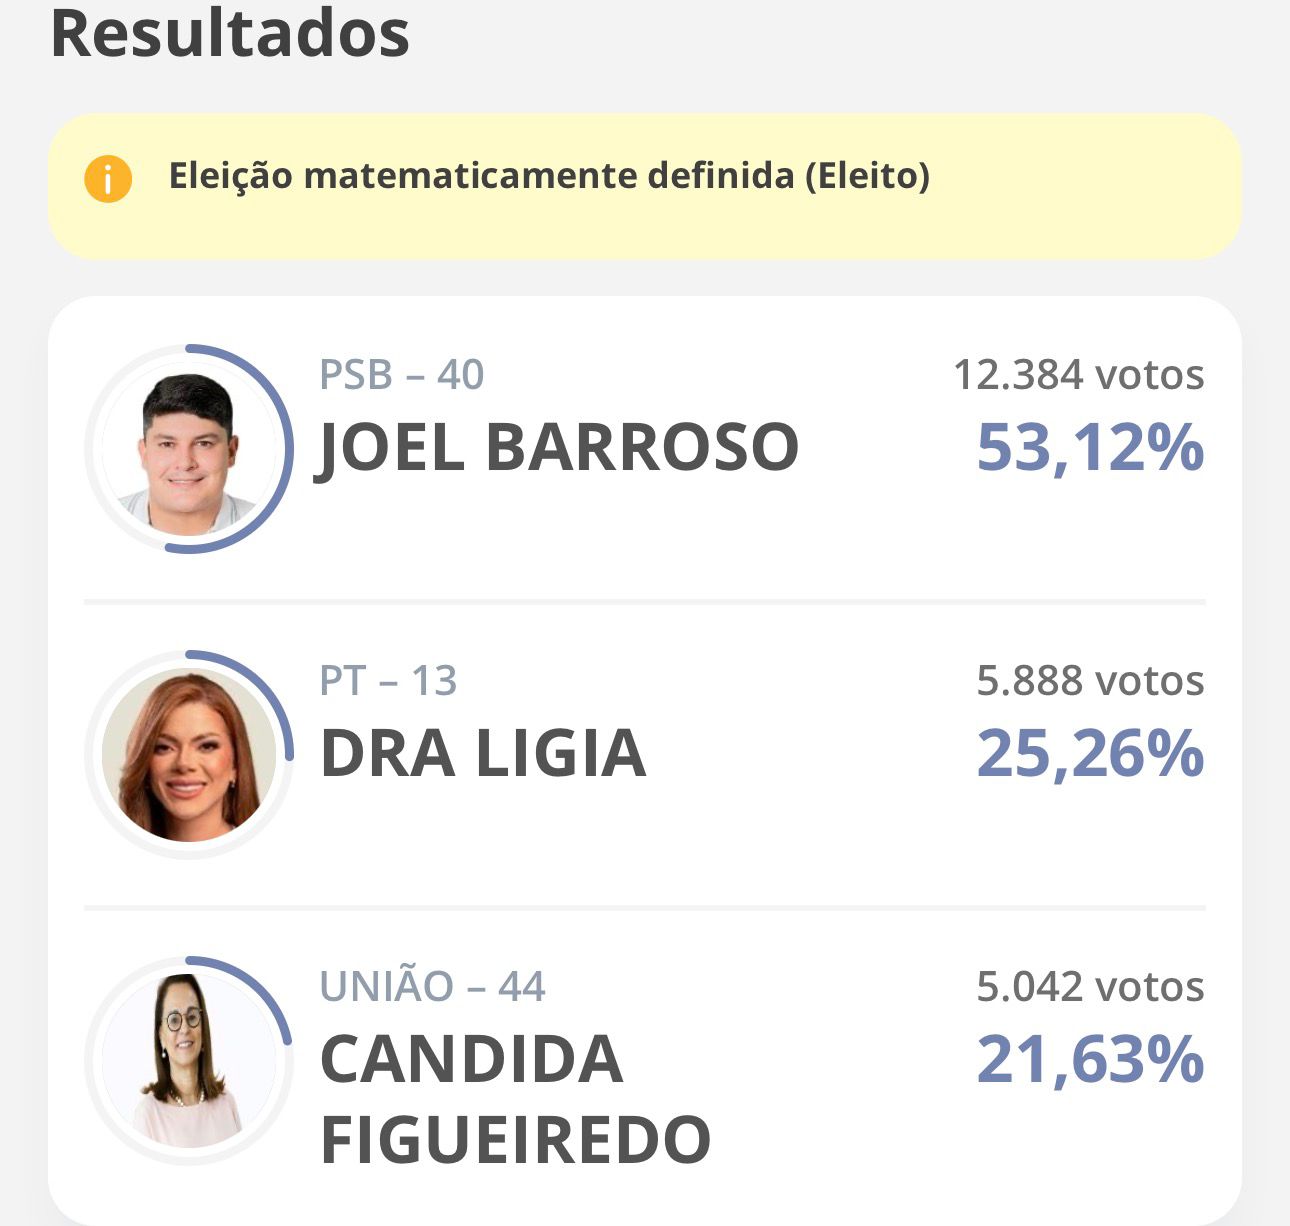Click Joel Barroso's candidate photo
1290x1226 pixels.
189,450
